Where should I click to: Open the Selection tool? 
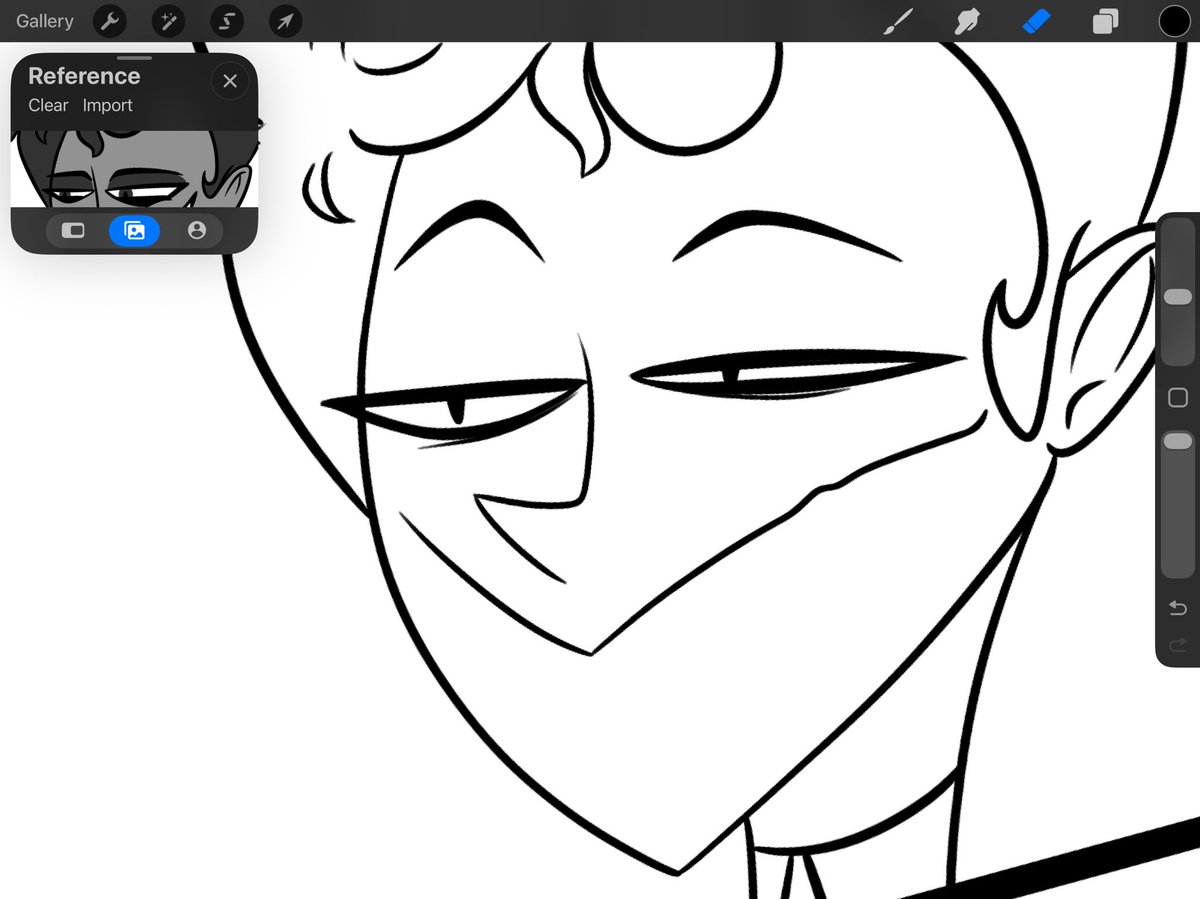tap(227, 21)
